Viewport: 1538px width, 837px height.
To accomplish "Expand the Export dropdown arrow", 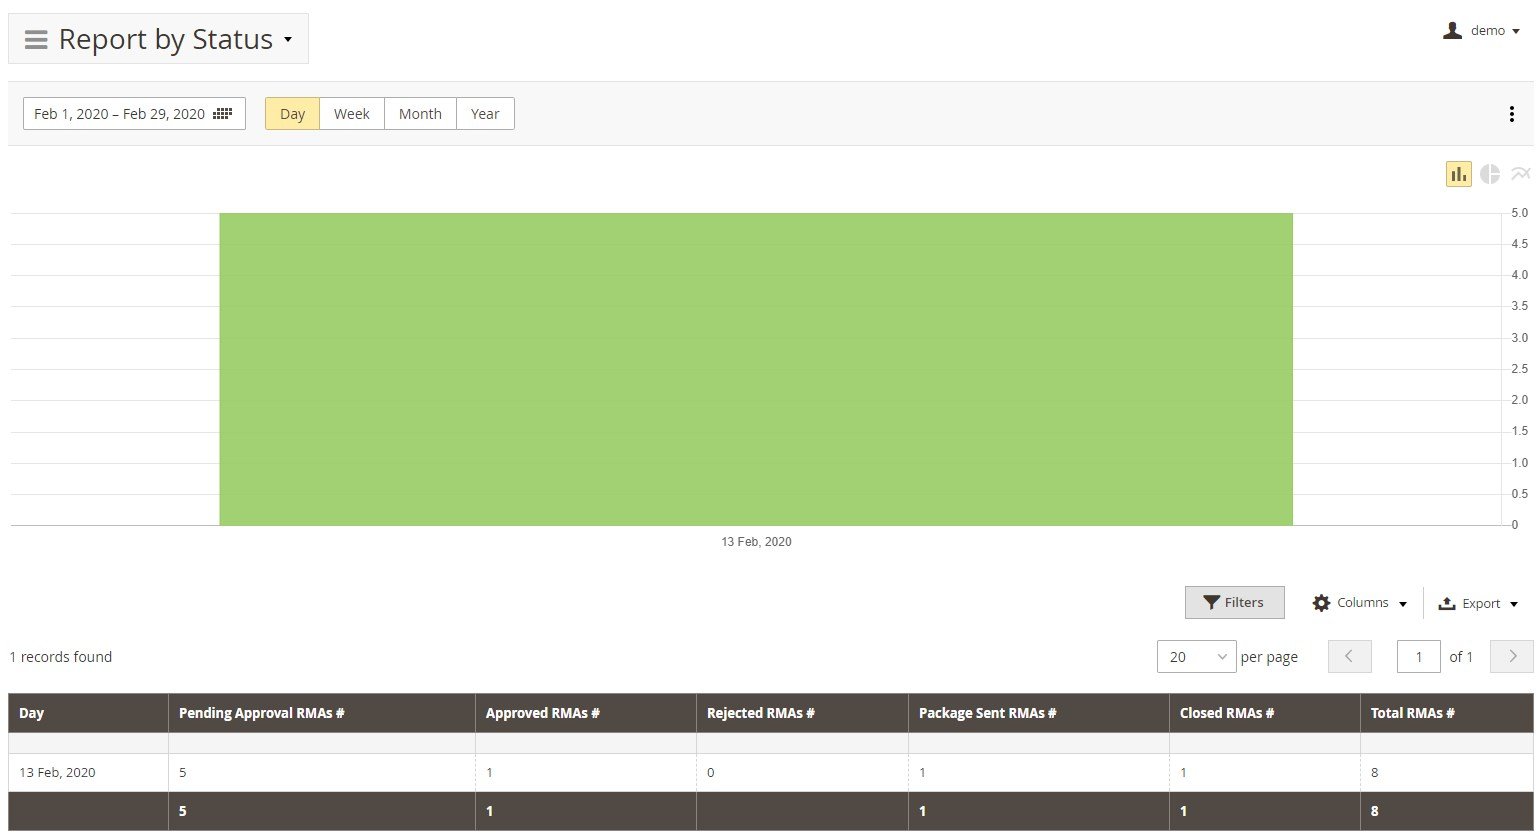I will tap(1514, 604).
